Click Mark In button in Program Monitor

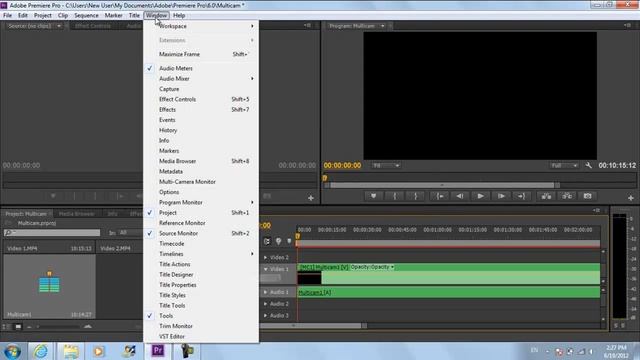(x=394, y=196)
